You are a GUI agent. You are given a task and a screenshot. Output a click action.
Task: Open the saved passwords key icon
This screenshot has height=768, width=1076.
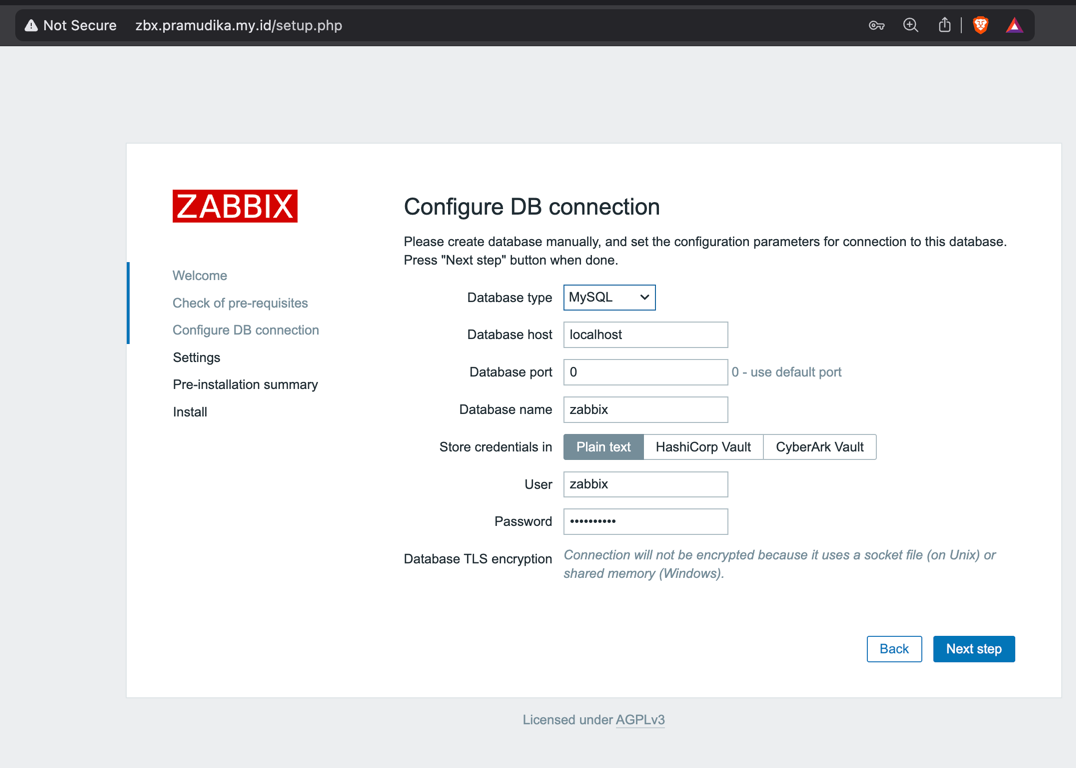point(876,25)
